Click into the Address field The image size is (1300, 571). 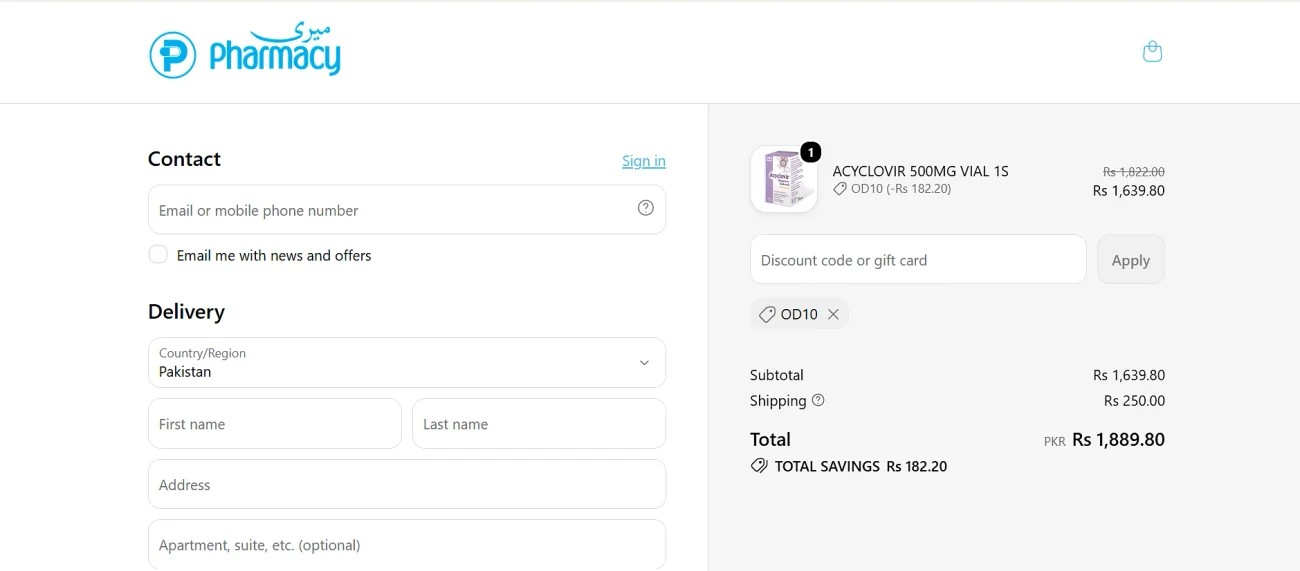[407, 485]
